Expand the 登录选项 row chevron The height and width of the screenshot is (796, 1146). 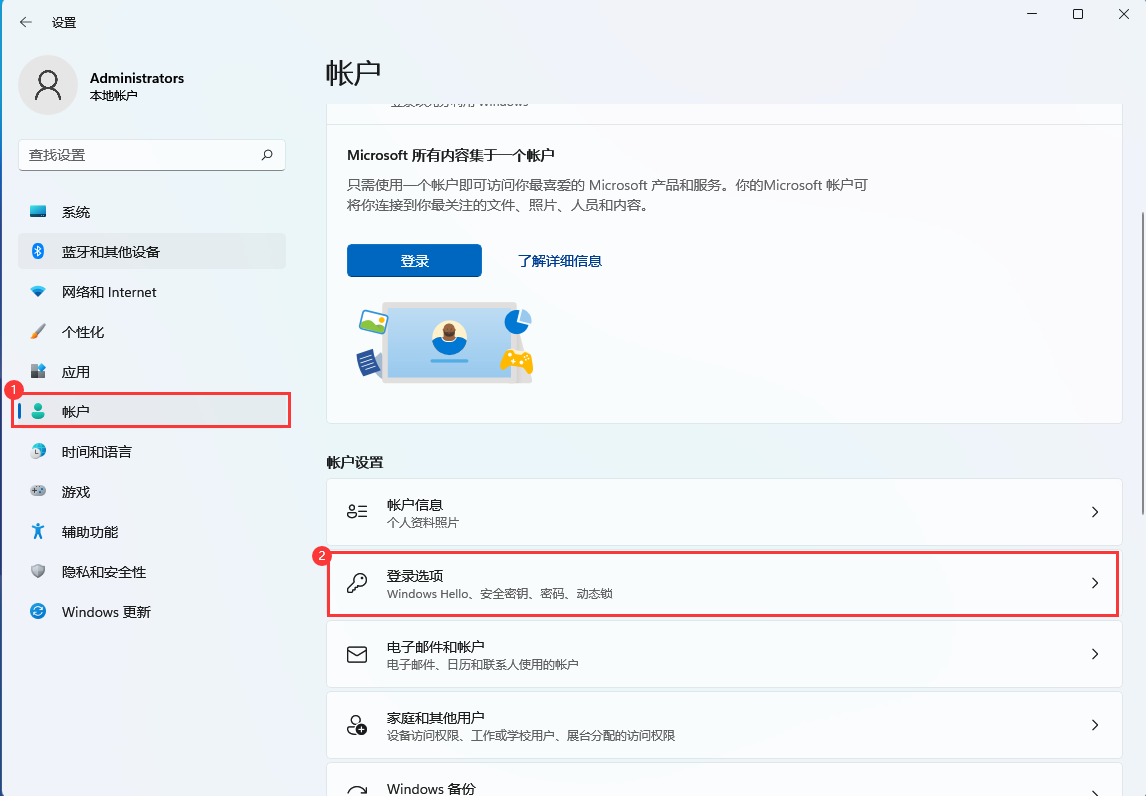pos(1094,583)
